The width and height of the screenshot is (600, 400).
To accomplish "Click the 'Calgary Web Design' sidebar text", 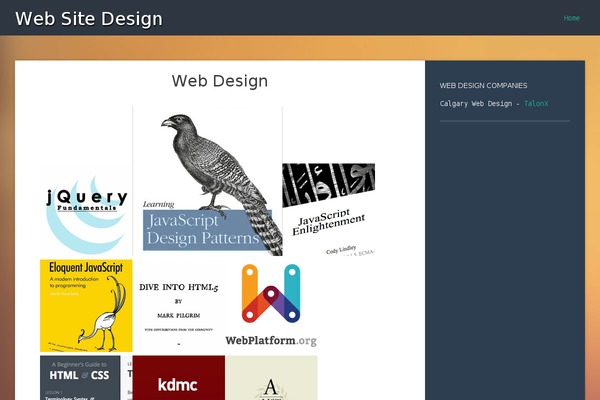I will 476,103.
